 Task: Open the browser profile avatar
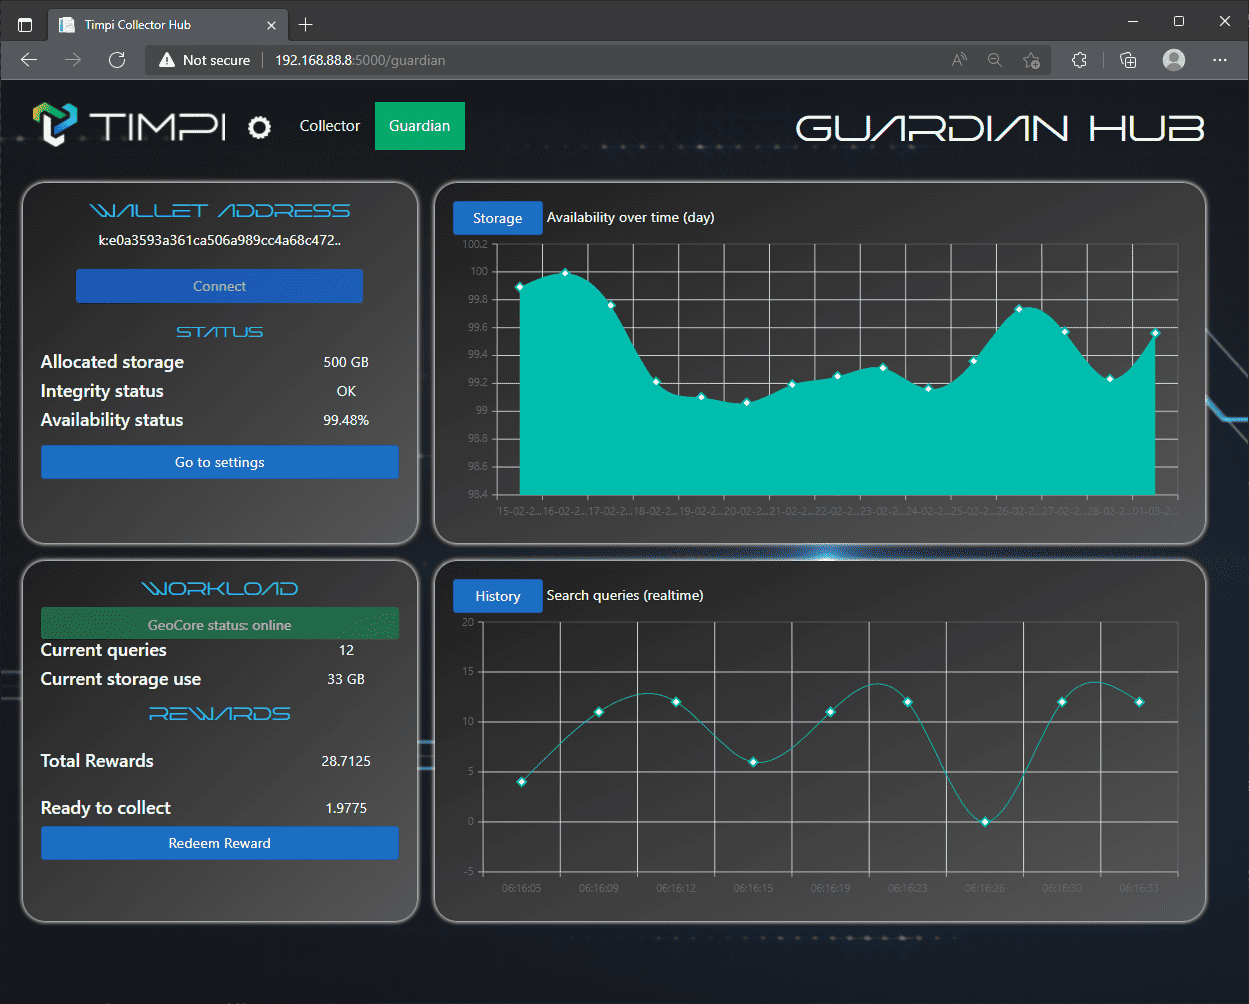1174,60
